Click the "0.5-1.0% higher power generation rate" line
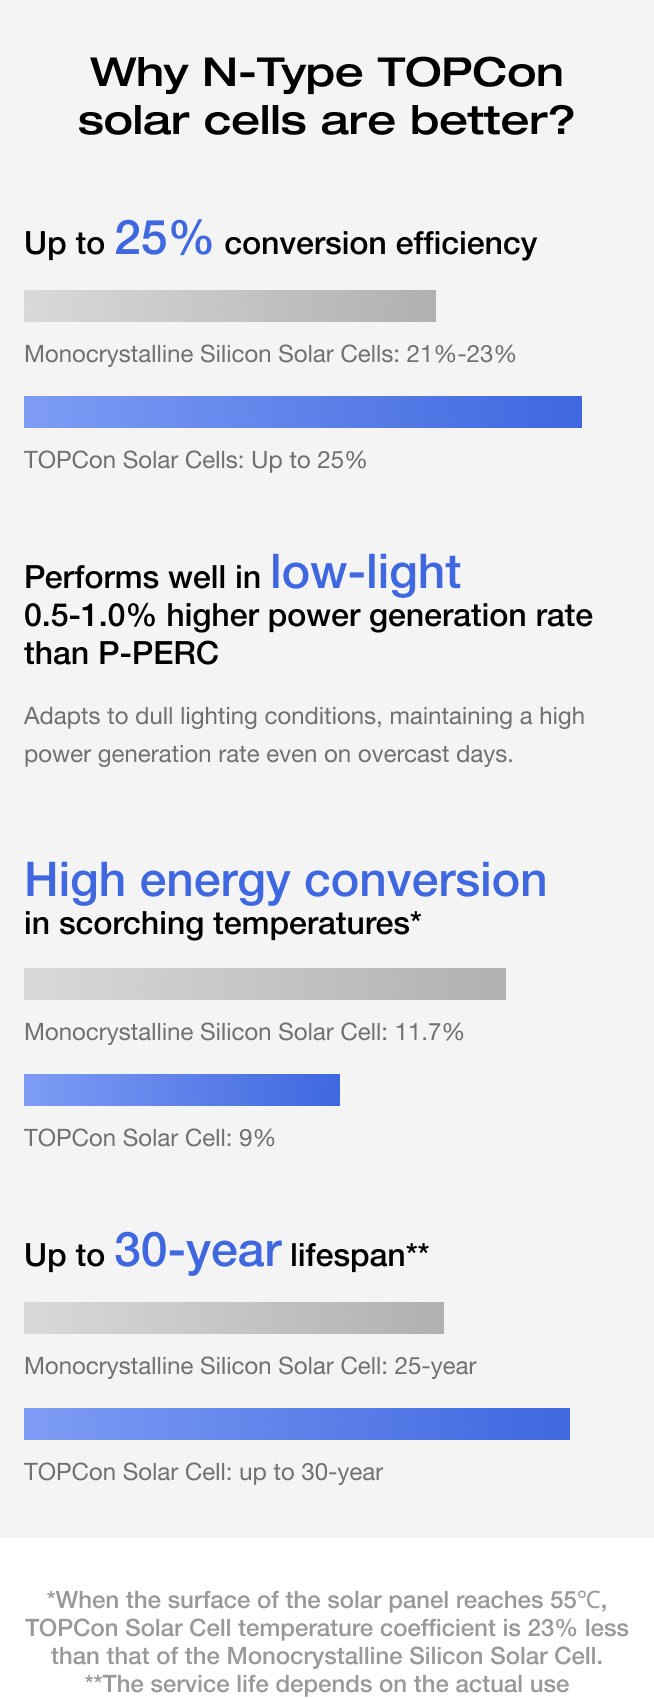The image size is (654, 1698). [x=308, y=616]
